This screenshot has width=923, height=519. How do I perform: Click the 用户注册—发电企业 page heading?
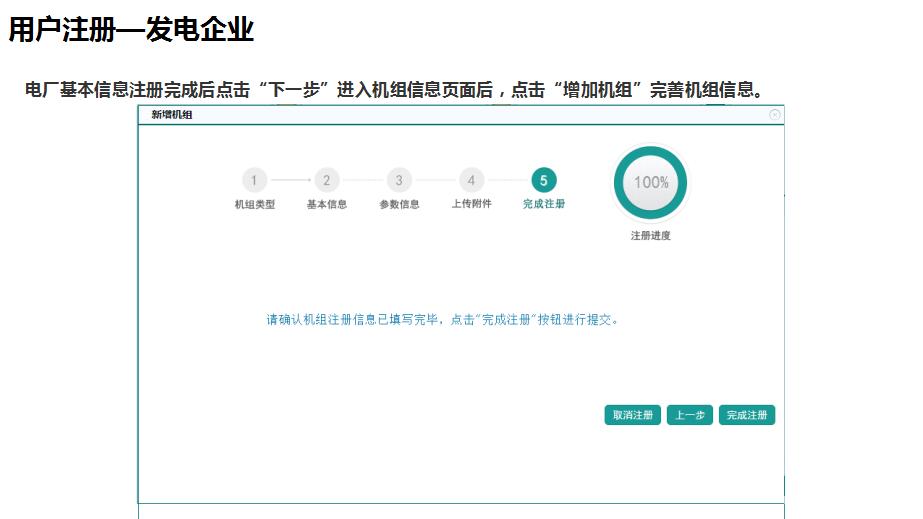click(x=131, y=30)
